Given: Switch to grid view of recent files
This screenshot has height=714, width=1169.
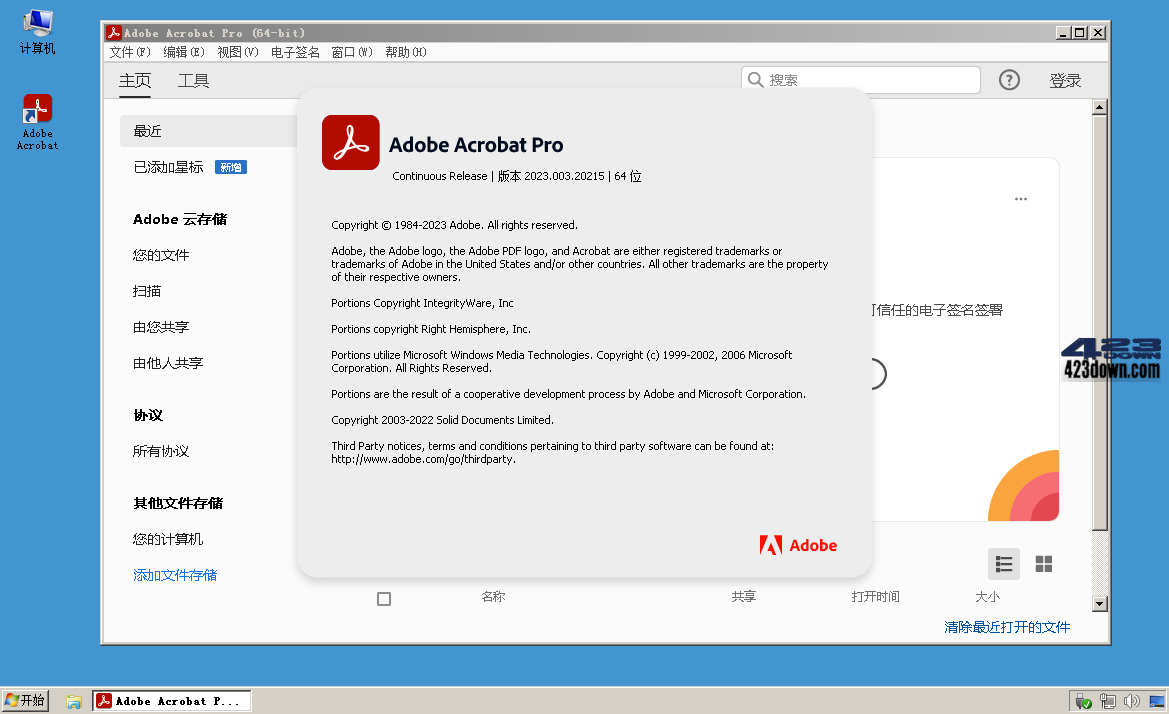Looking at the screenshot, I should (x=1043, y=564).
